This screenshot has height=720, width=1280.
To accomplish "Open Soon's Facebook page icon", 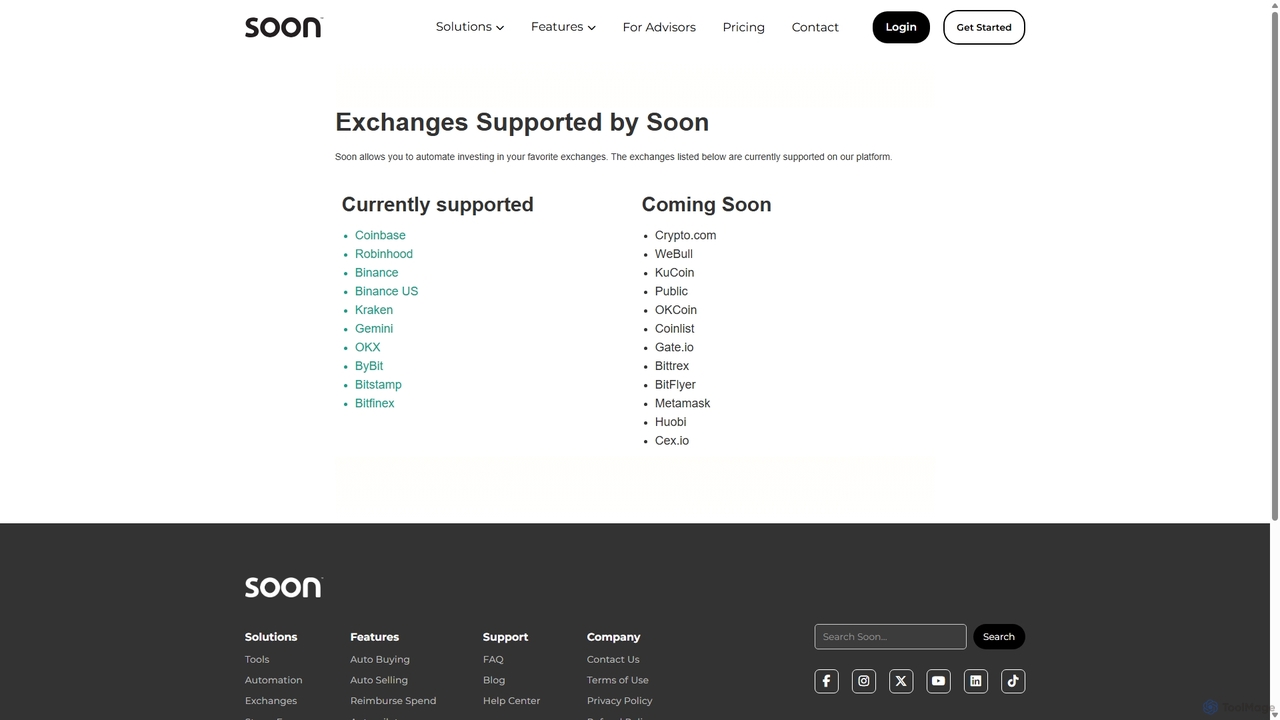I will pyautogui.click(x=826, y=681).
